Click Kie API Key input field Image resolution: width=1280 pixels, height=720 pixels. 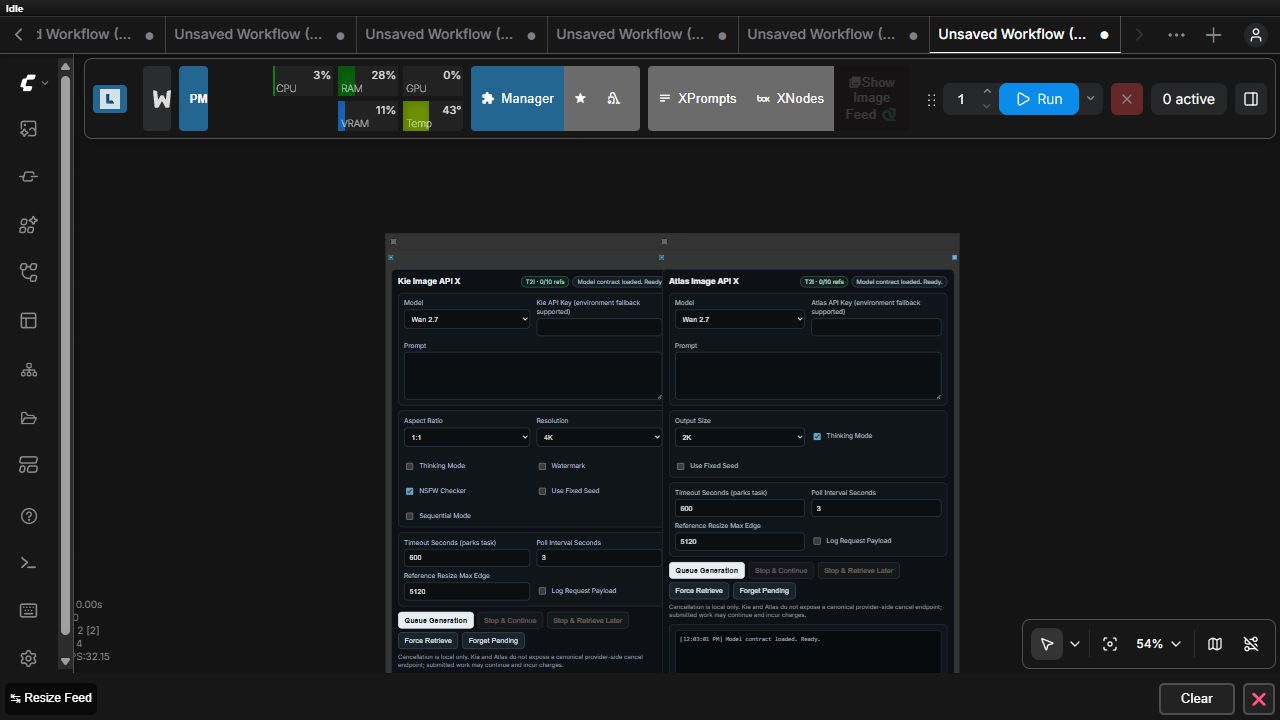tap(599, 327)
